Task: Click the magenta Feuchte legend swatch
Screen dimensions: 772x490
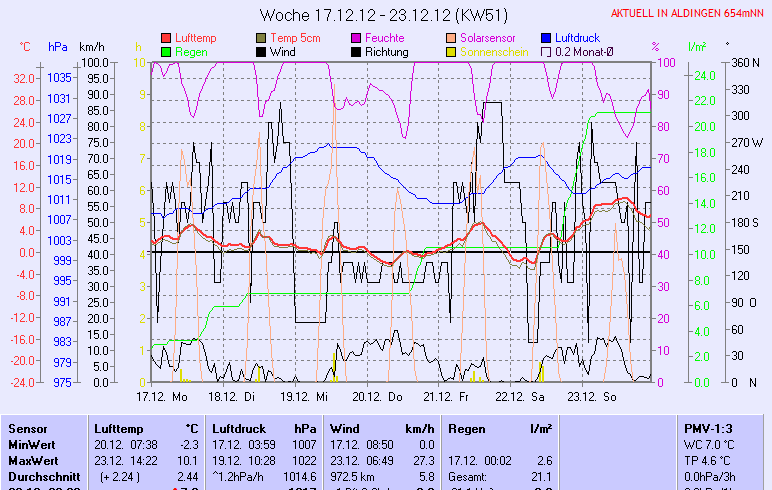Action: (x=356, y=37)
